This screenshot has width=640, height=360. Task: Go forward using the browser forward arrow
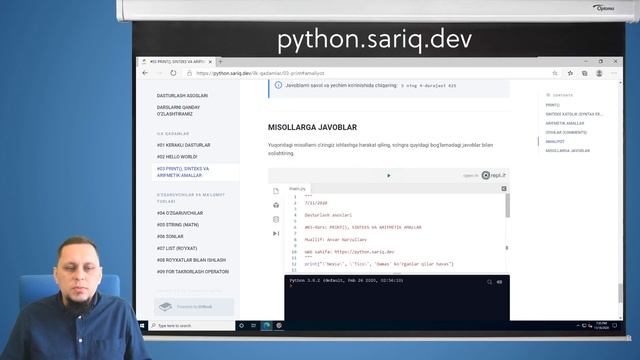click(159, 73)
